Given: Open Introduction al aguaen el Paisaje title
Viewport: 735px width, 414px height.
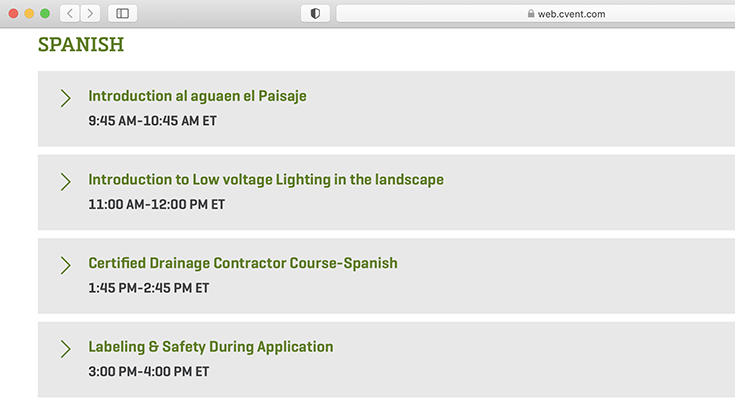Looking at the screenshot, I should 197,96.
